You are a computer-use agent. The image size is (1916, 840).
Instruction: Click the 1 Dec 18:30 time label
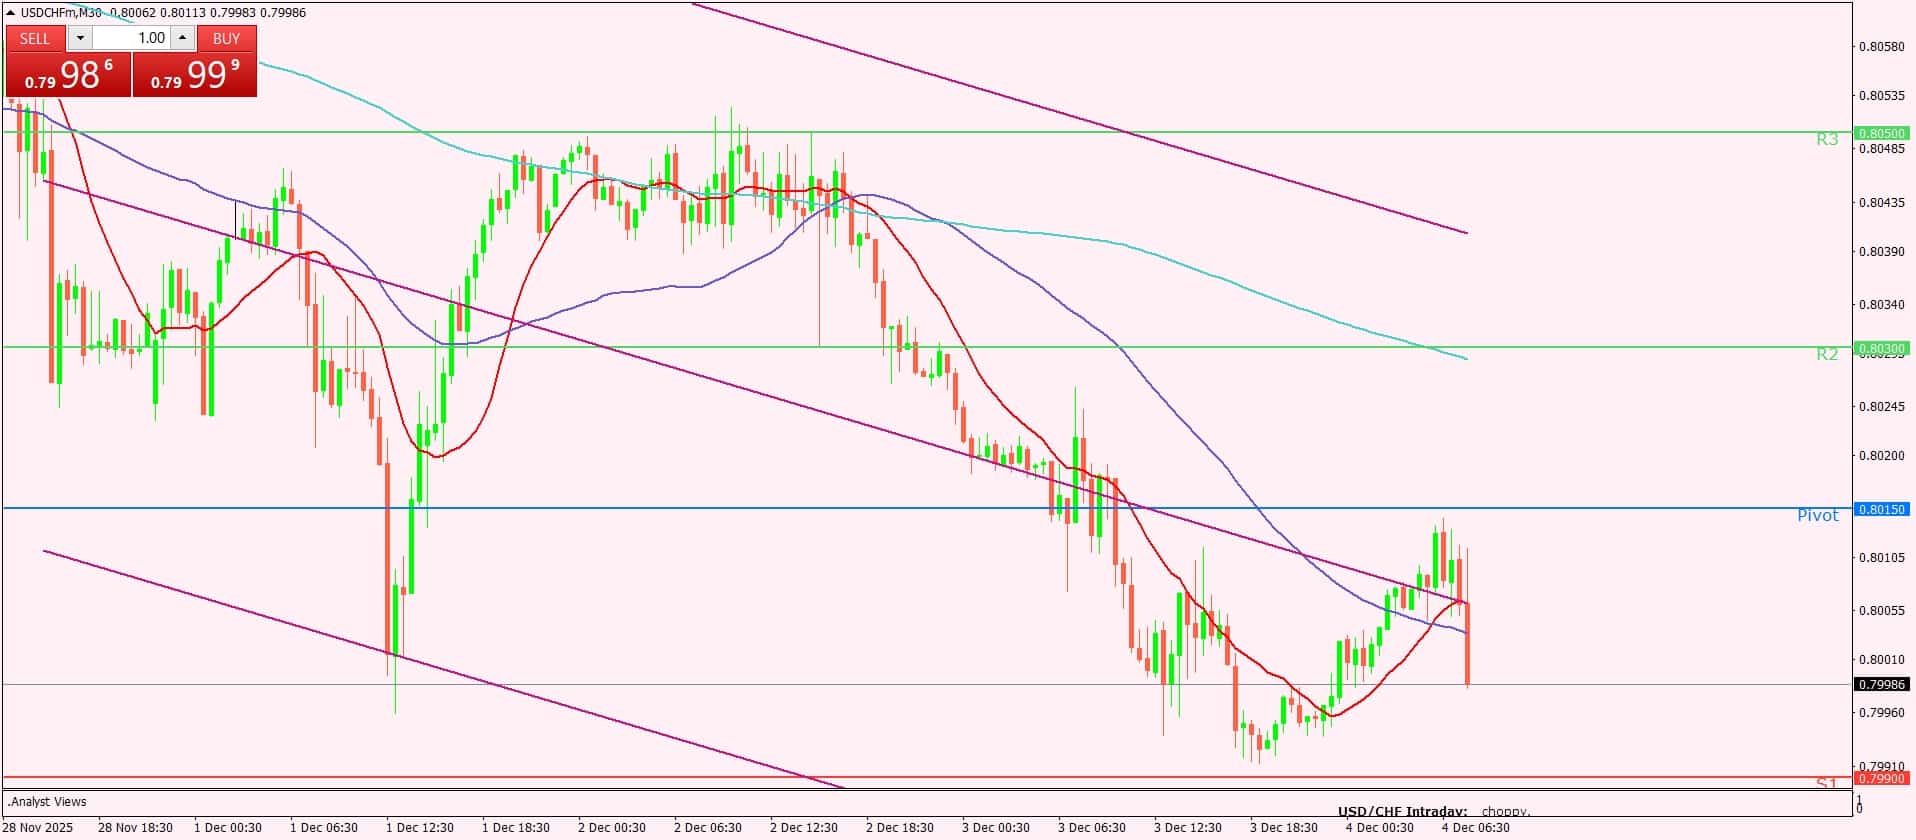click(x=516, y=828)
